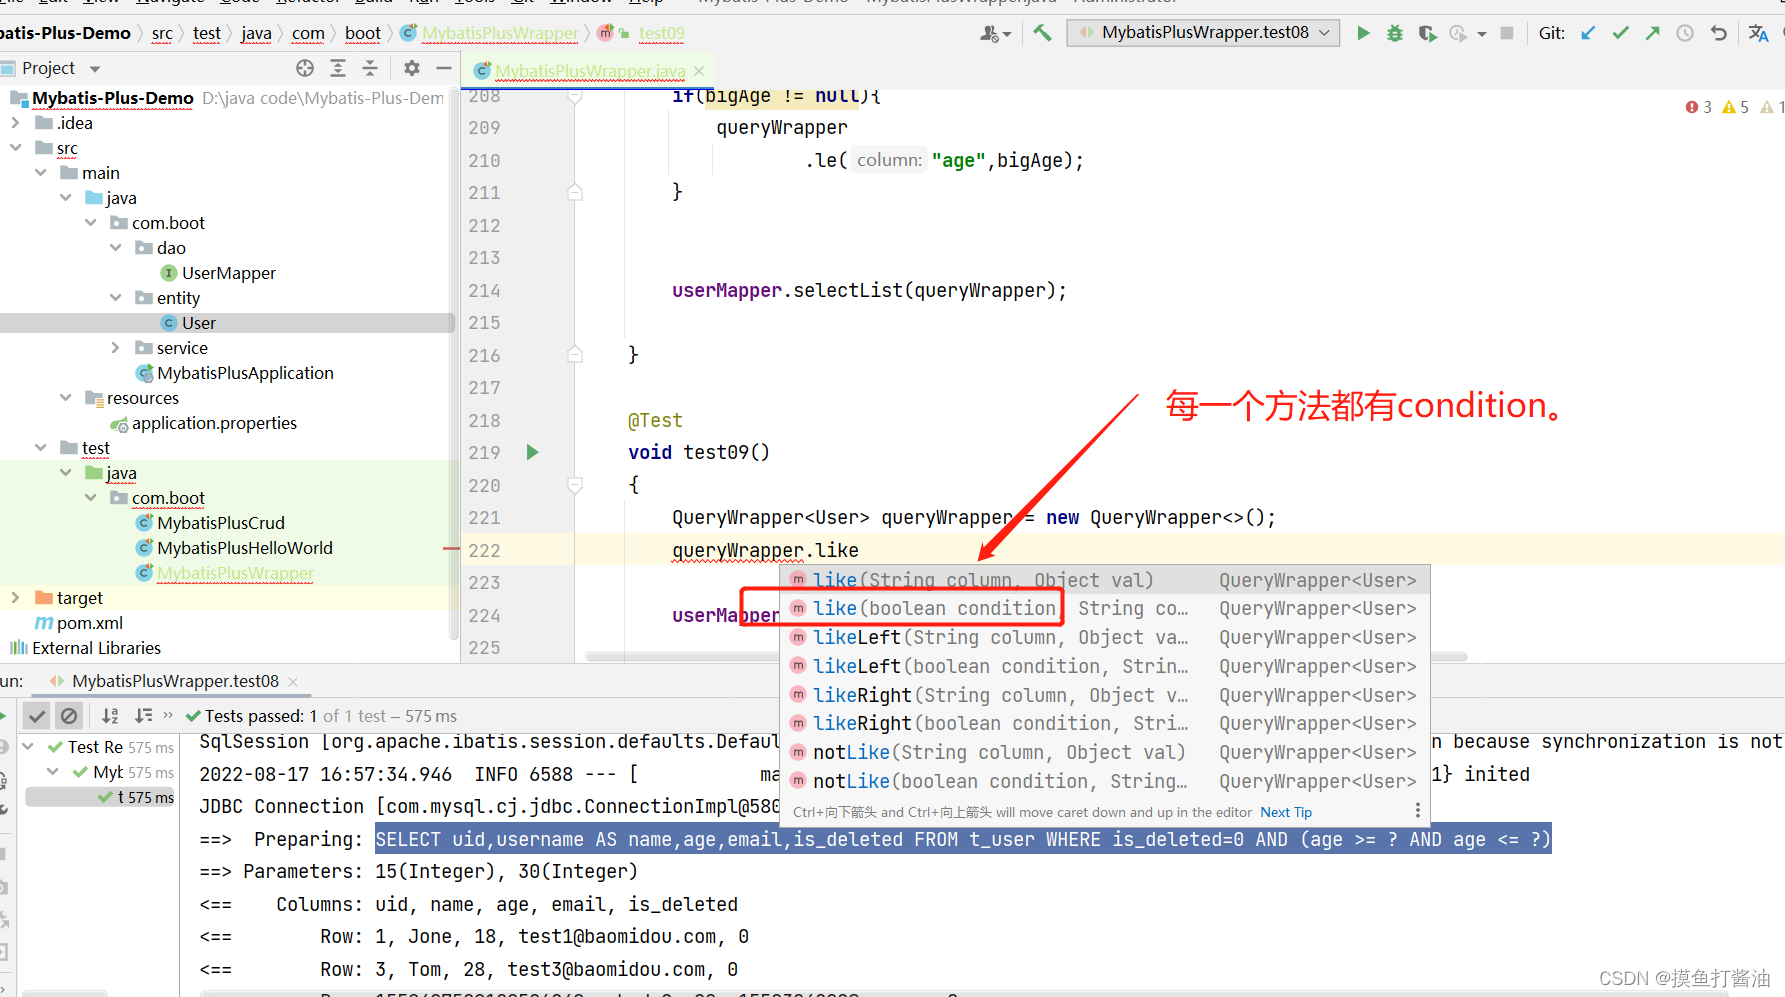The width and height of the screenshot is (1785, 997).
Task: Collapse the dao package
Action: 116,248
